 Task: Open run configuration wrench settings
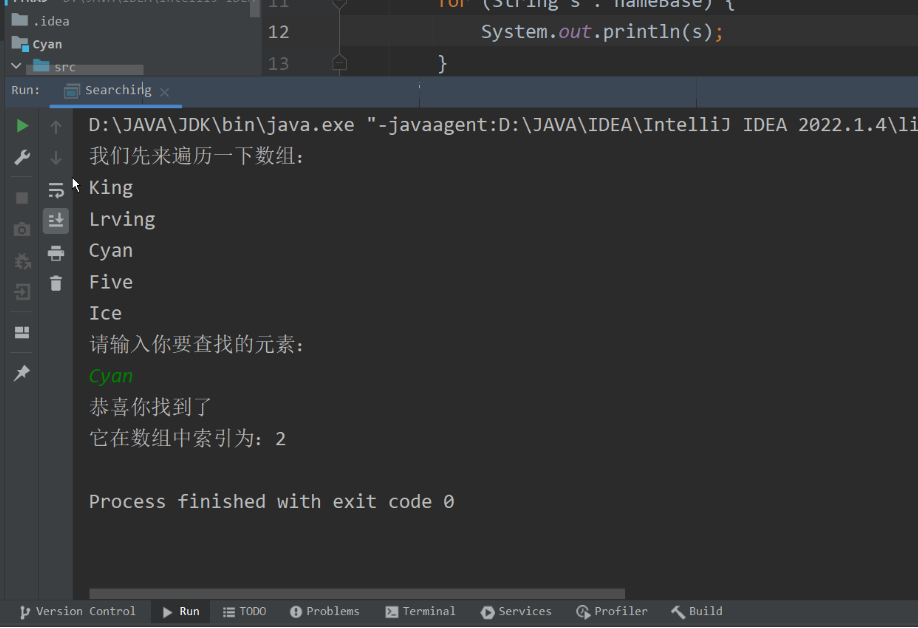pos(22,157)
